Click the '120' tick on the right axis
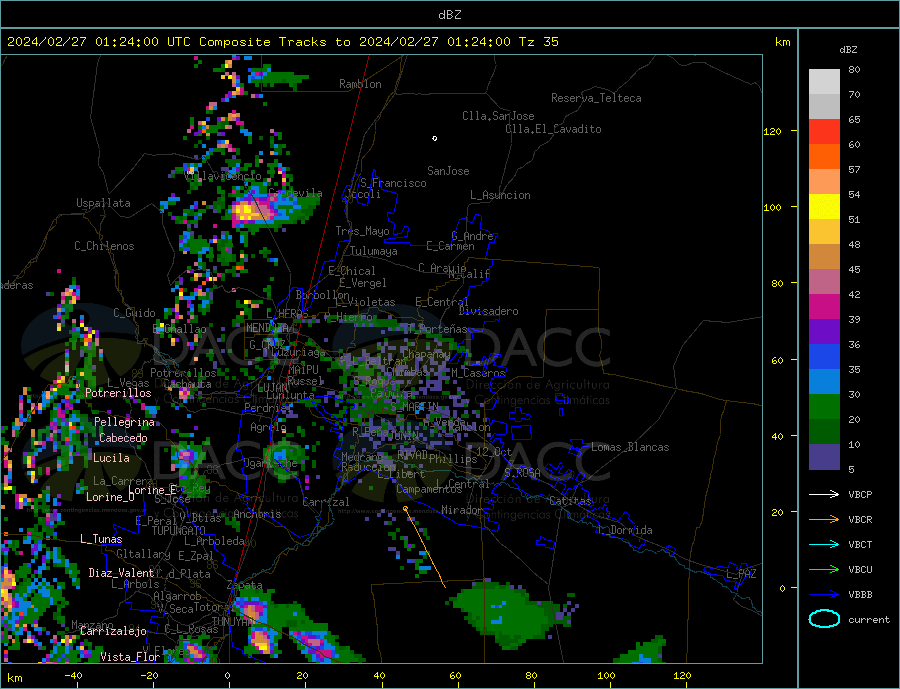Viewport: 900px width, 689px height. click(773, 131)
